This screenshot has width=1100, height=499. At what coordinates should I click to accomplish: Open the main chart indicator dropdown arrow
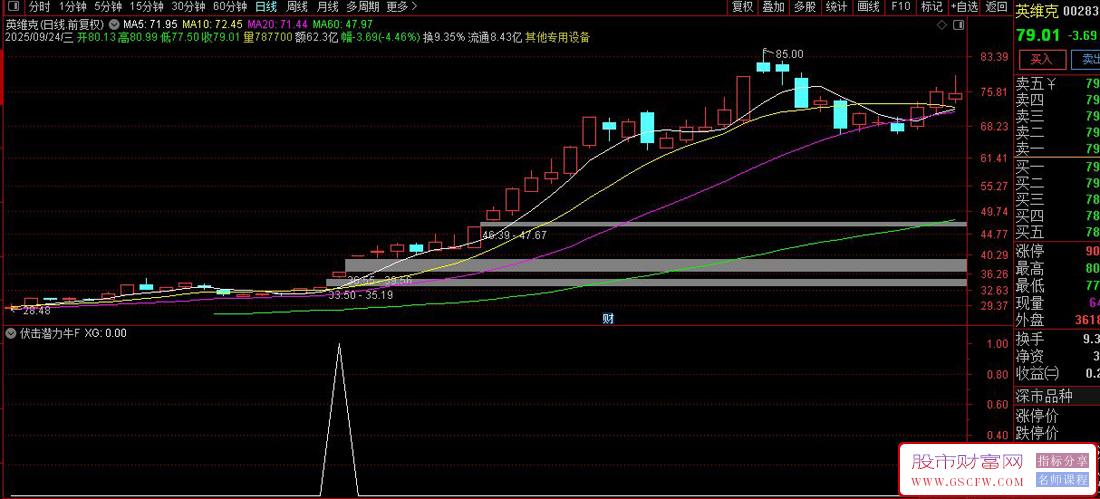point(114,23)
